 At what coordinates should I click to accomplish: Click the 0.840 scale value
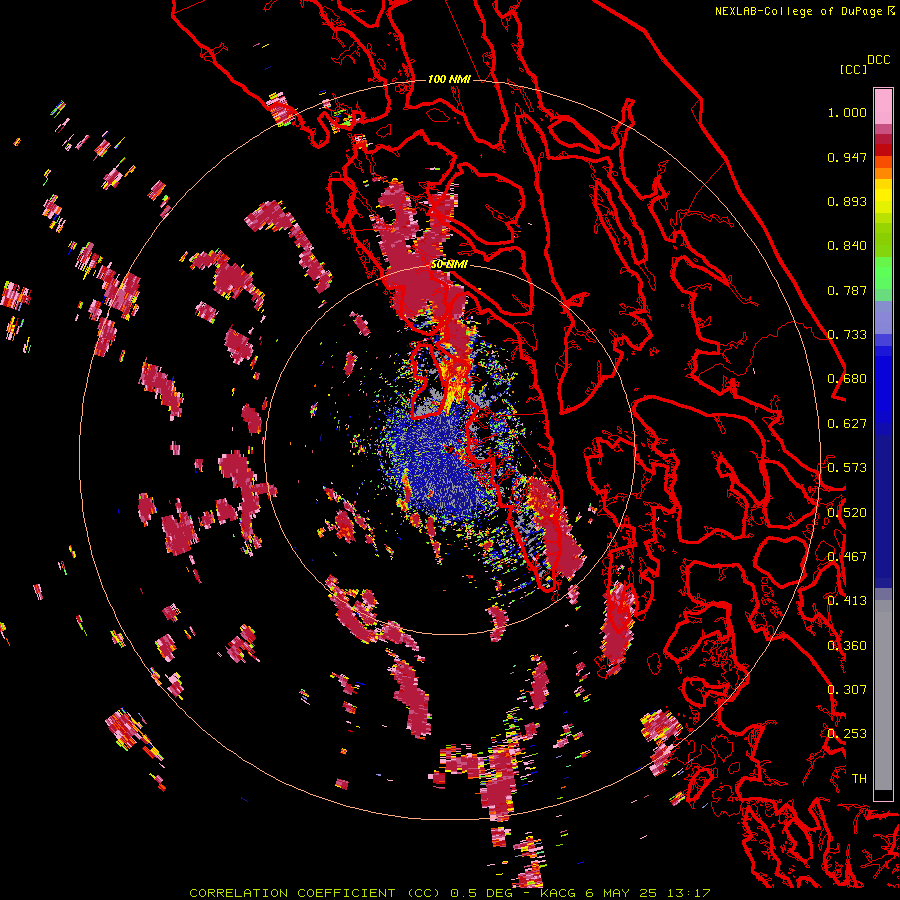pos(847,246)
